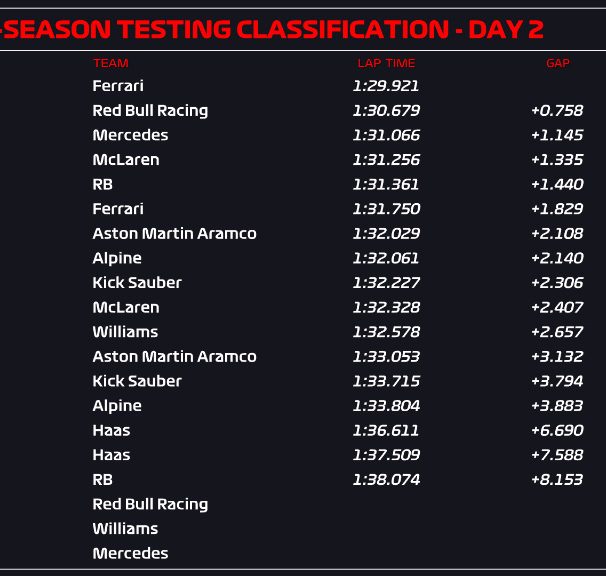The height and width of the screenshot is (576, 606).
Task: Click the TEAM column header
Action: click(x=111, y=63)
